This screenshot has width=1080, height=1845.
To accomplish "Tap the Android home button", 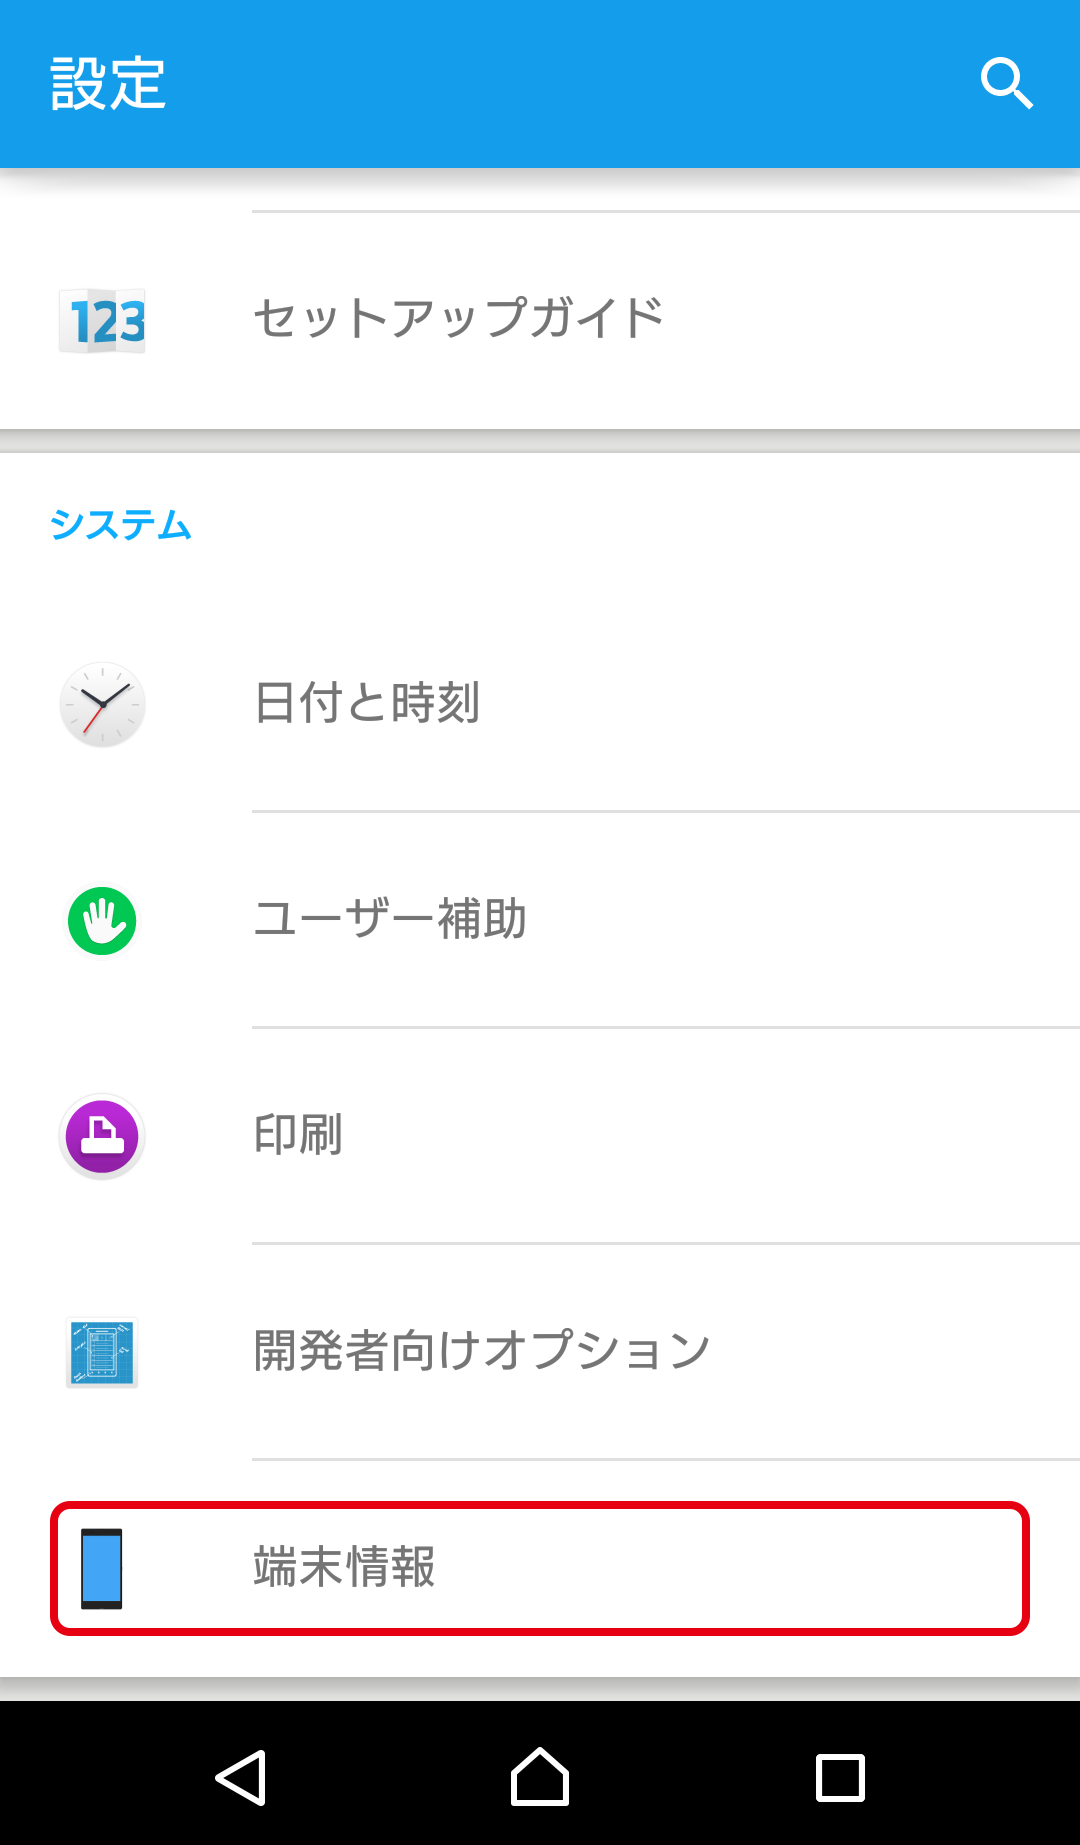I will (x=540, y=1777).
